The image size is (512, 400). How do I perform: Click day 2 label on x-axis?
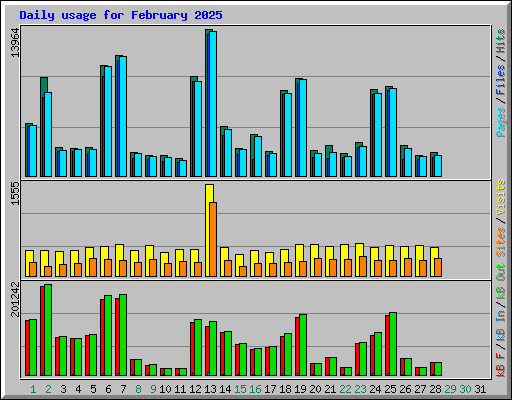[x=48, y=389]
